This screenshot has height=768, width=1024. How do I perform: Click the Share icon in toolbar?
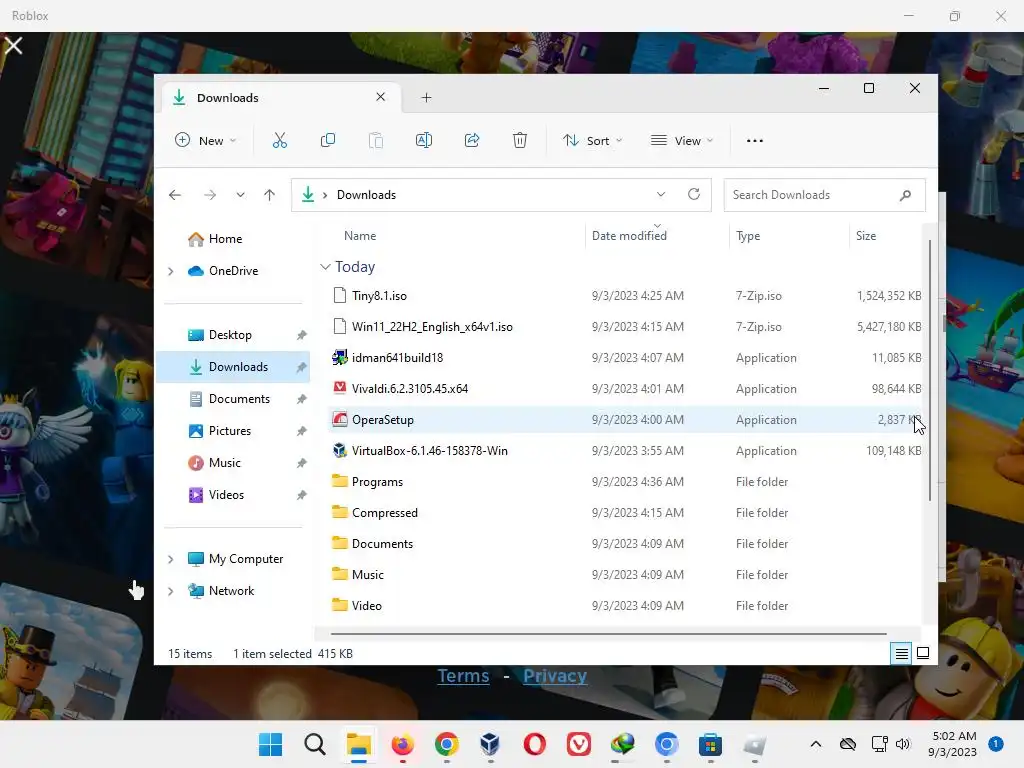(472, 140)
